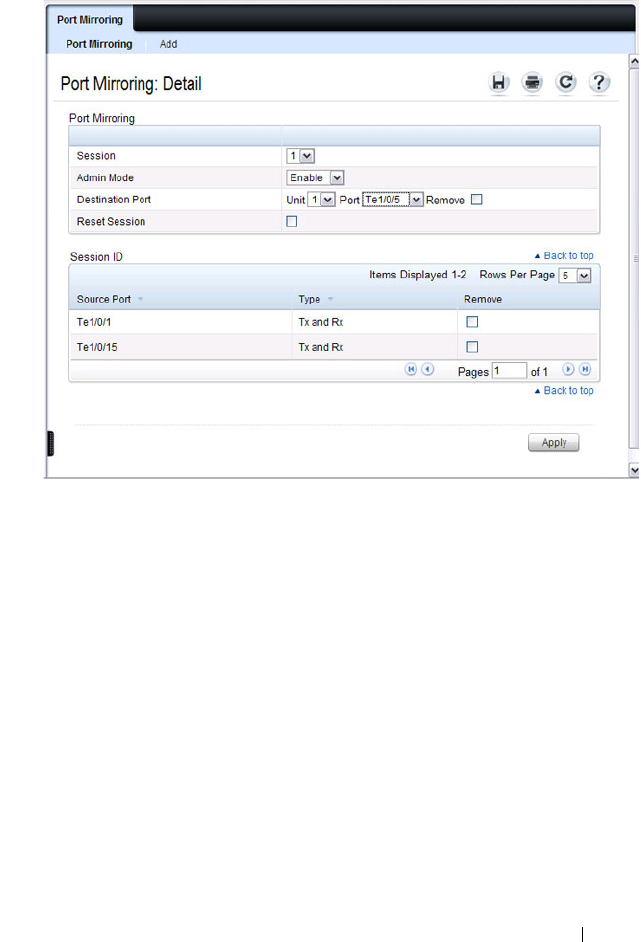Screen dimensions: 641x942
Task: Open the Session dropdown
Action: click(301, 156)
